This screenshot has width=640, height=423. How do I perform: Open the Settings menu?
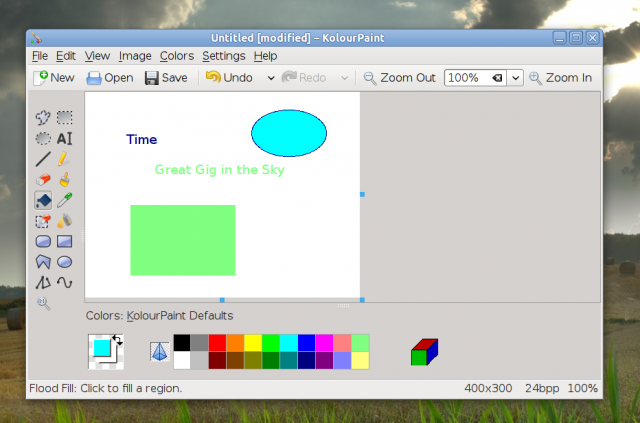pos(224,56)
